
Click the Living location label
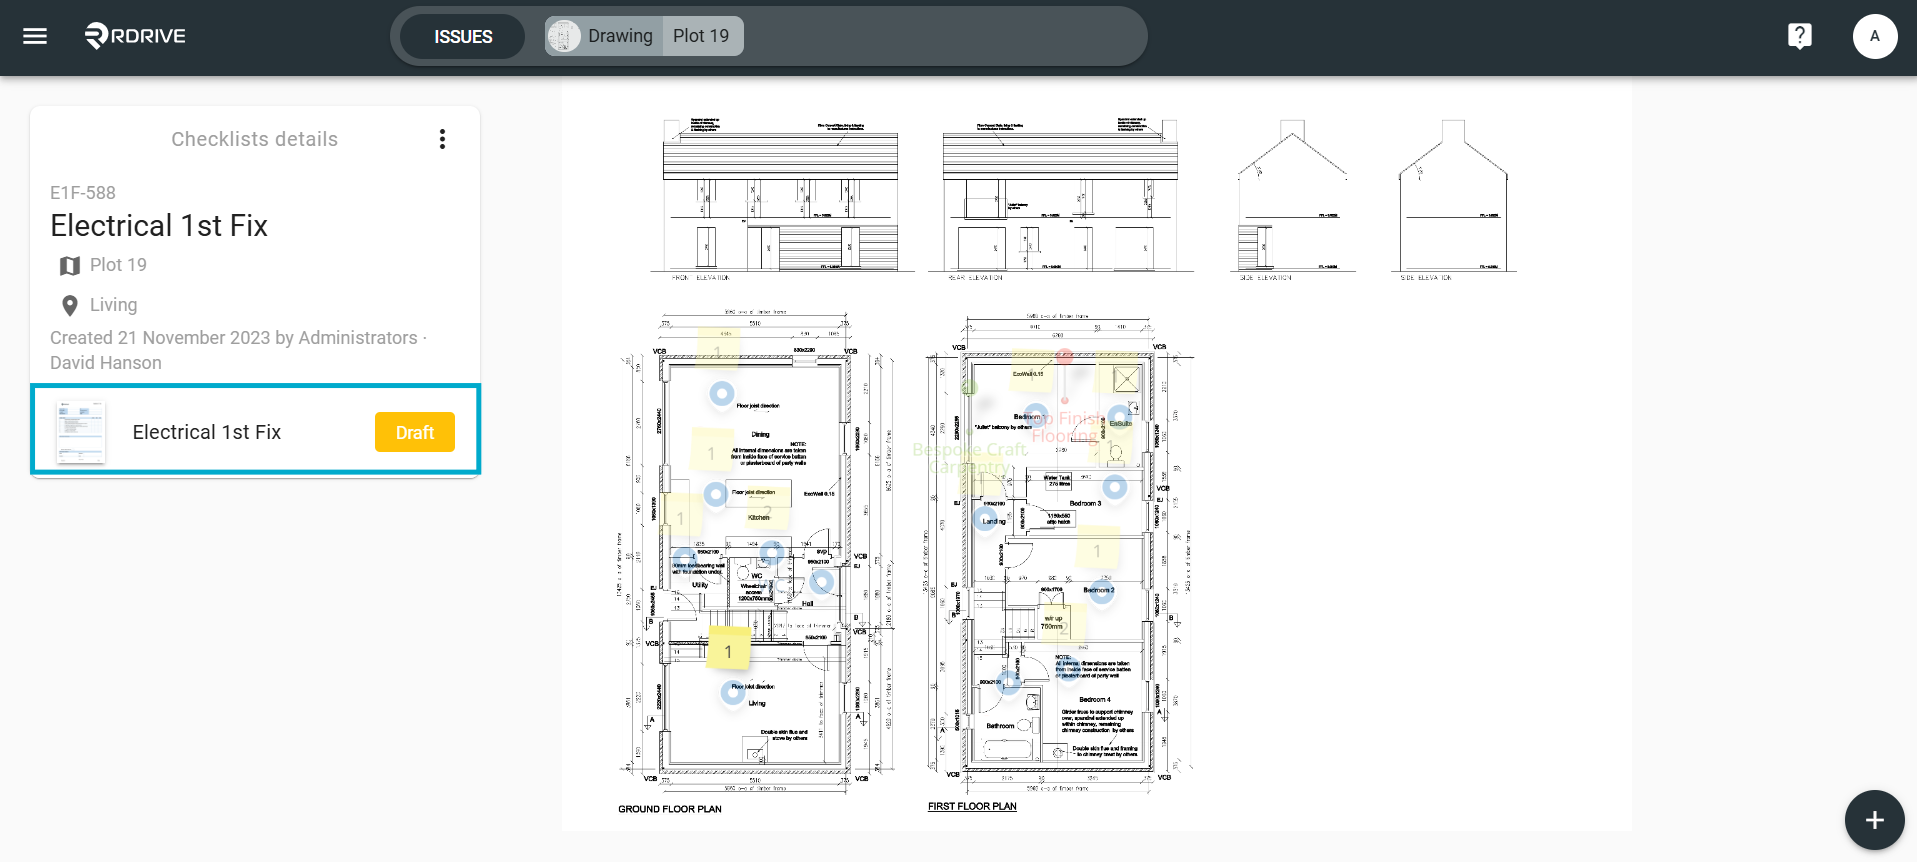point(113,305)
